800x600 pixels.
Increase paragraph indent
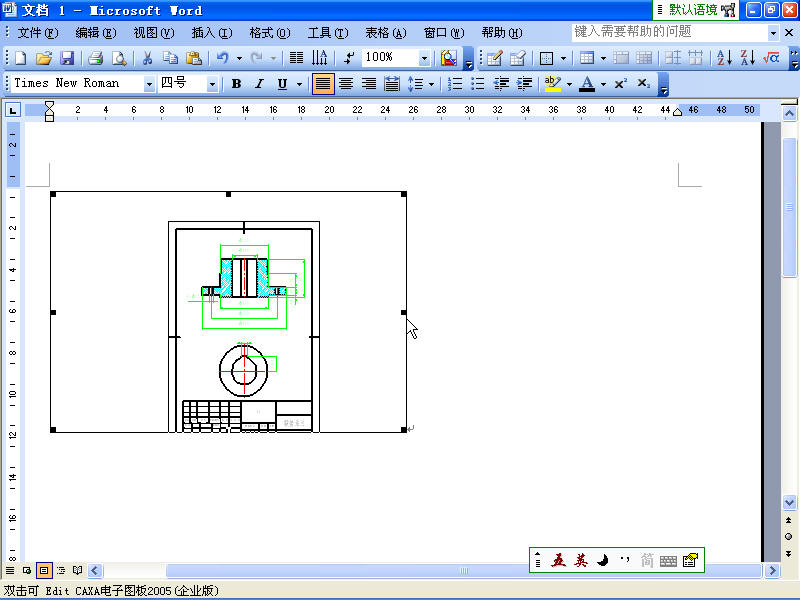click(x=524, y=84)
